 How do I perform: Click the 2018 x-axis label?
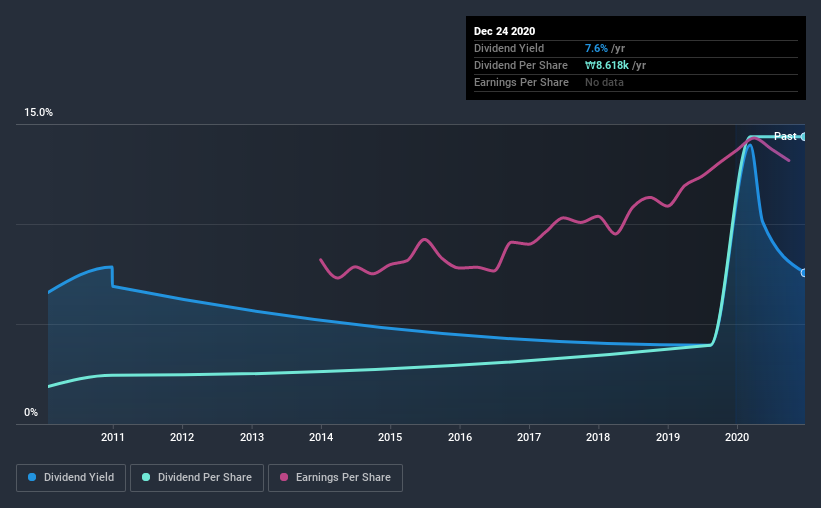tap(598, 437)
